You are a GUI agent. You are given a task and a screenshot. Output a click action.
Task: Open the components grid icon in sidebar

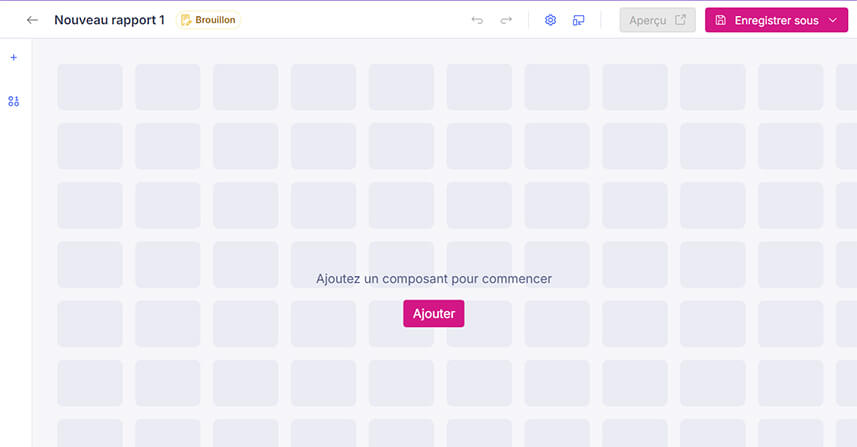(14, 101)
